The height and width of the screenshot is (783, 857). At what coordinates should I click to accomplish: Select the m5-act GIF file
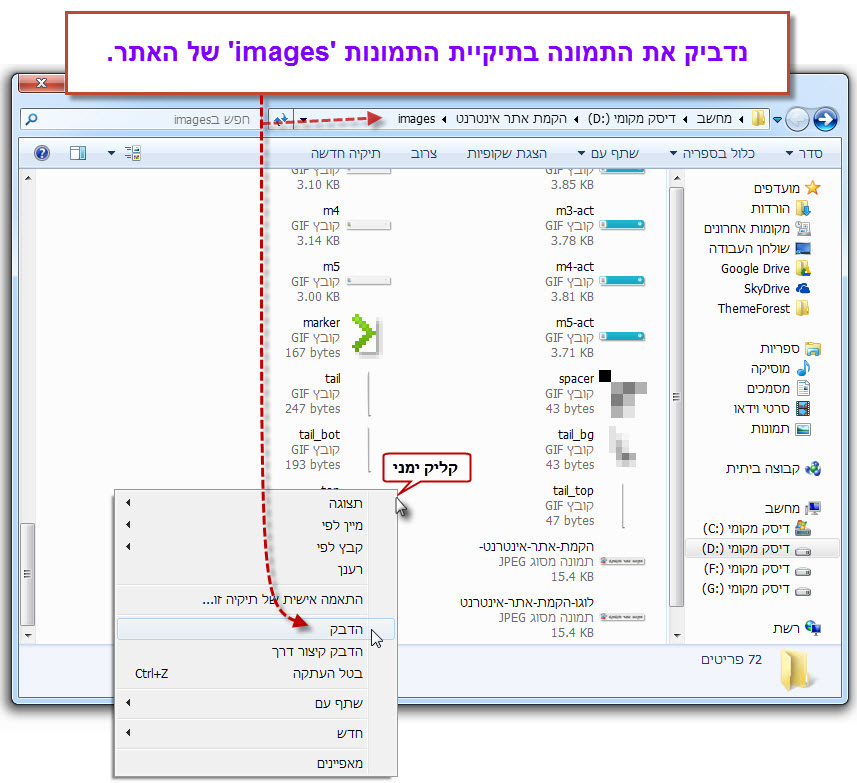pos(595,337)
